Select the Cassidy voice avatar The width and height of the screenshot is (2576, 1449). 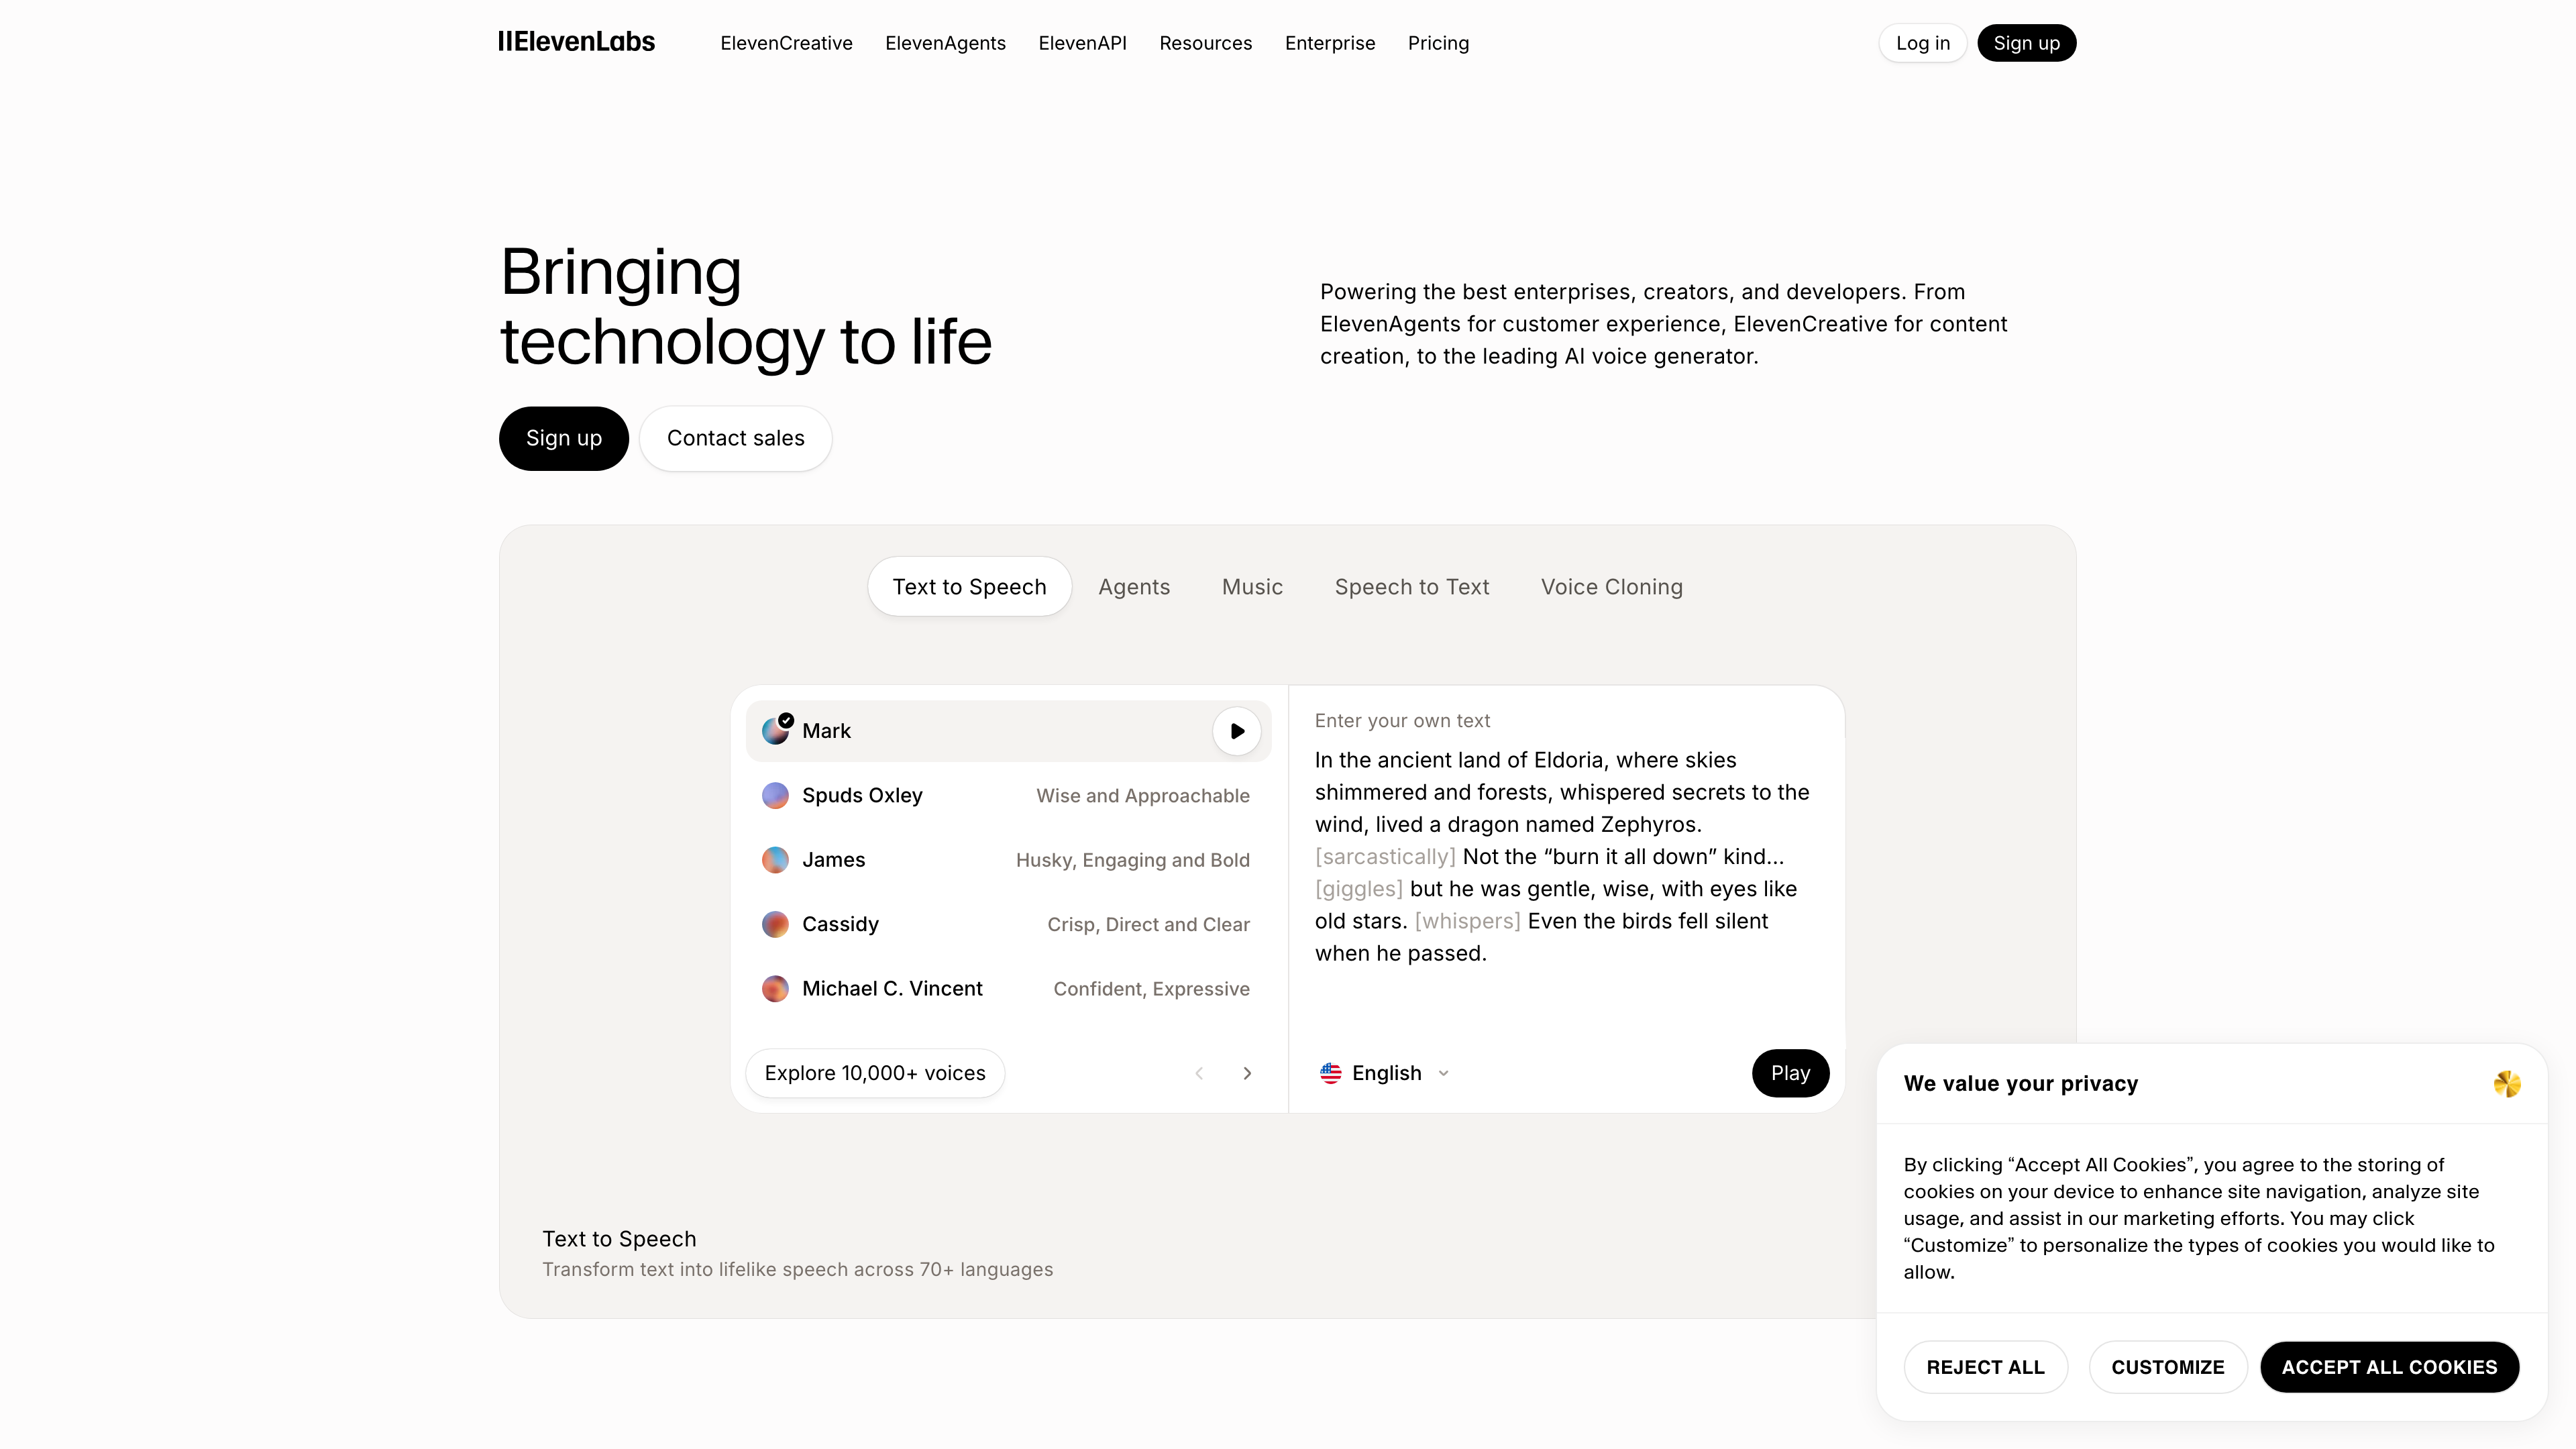[x=775, y=924]
